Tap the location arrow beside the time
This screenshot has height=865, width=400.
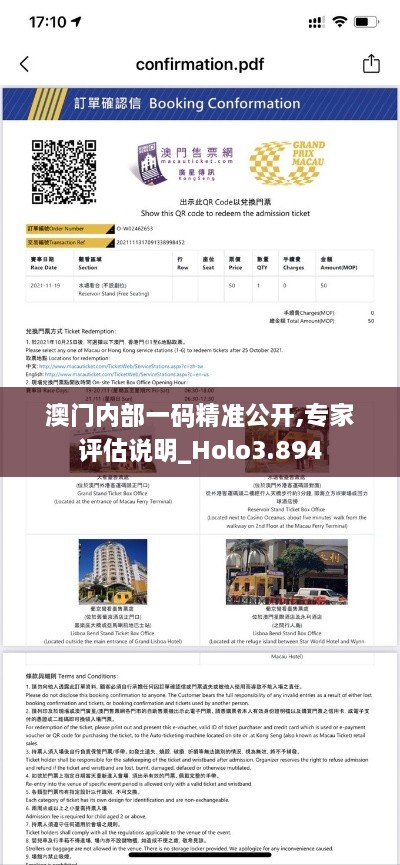(x=76, y=22)
